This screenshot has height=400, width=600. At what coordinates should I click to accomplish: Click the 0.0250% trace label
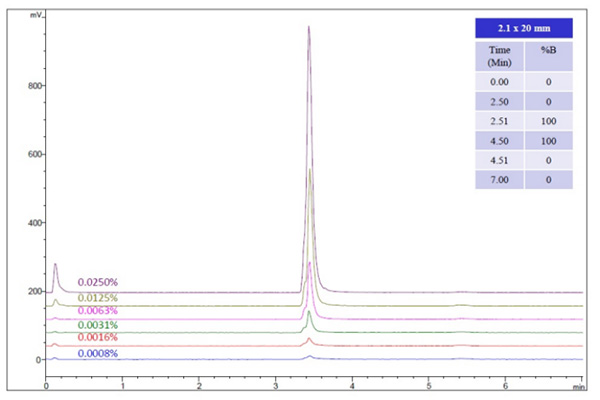pos(98,283)
